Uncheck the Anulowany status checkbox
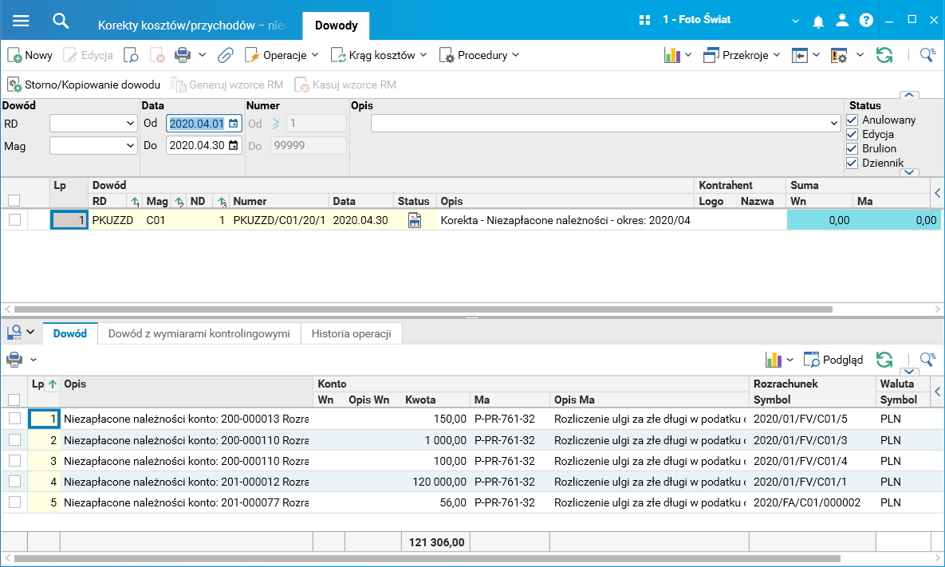This screenshot has width=945, height=567. 852,120
